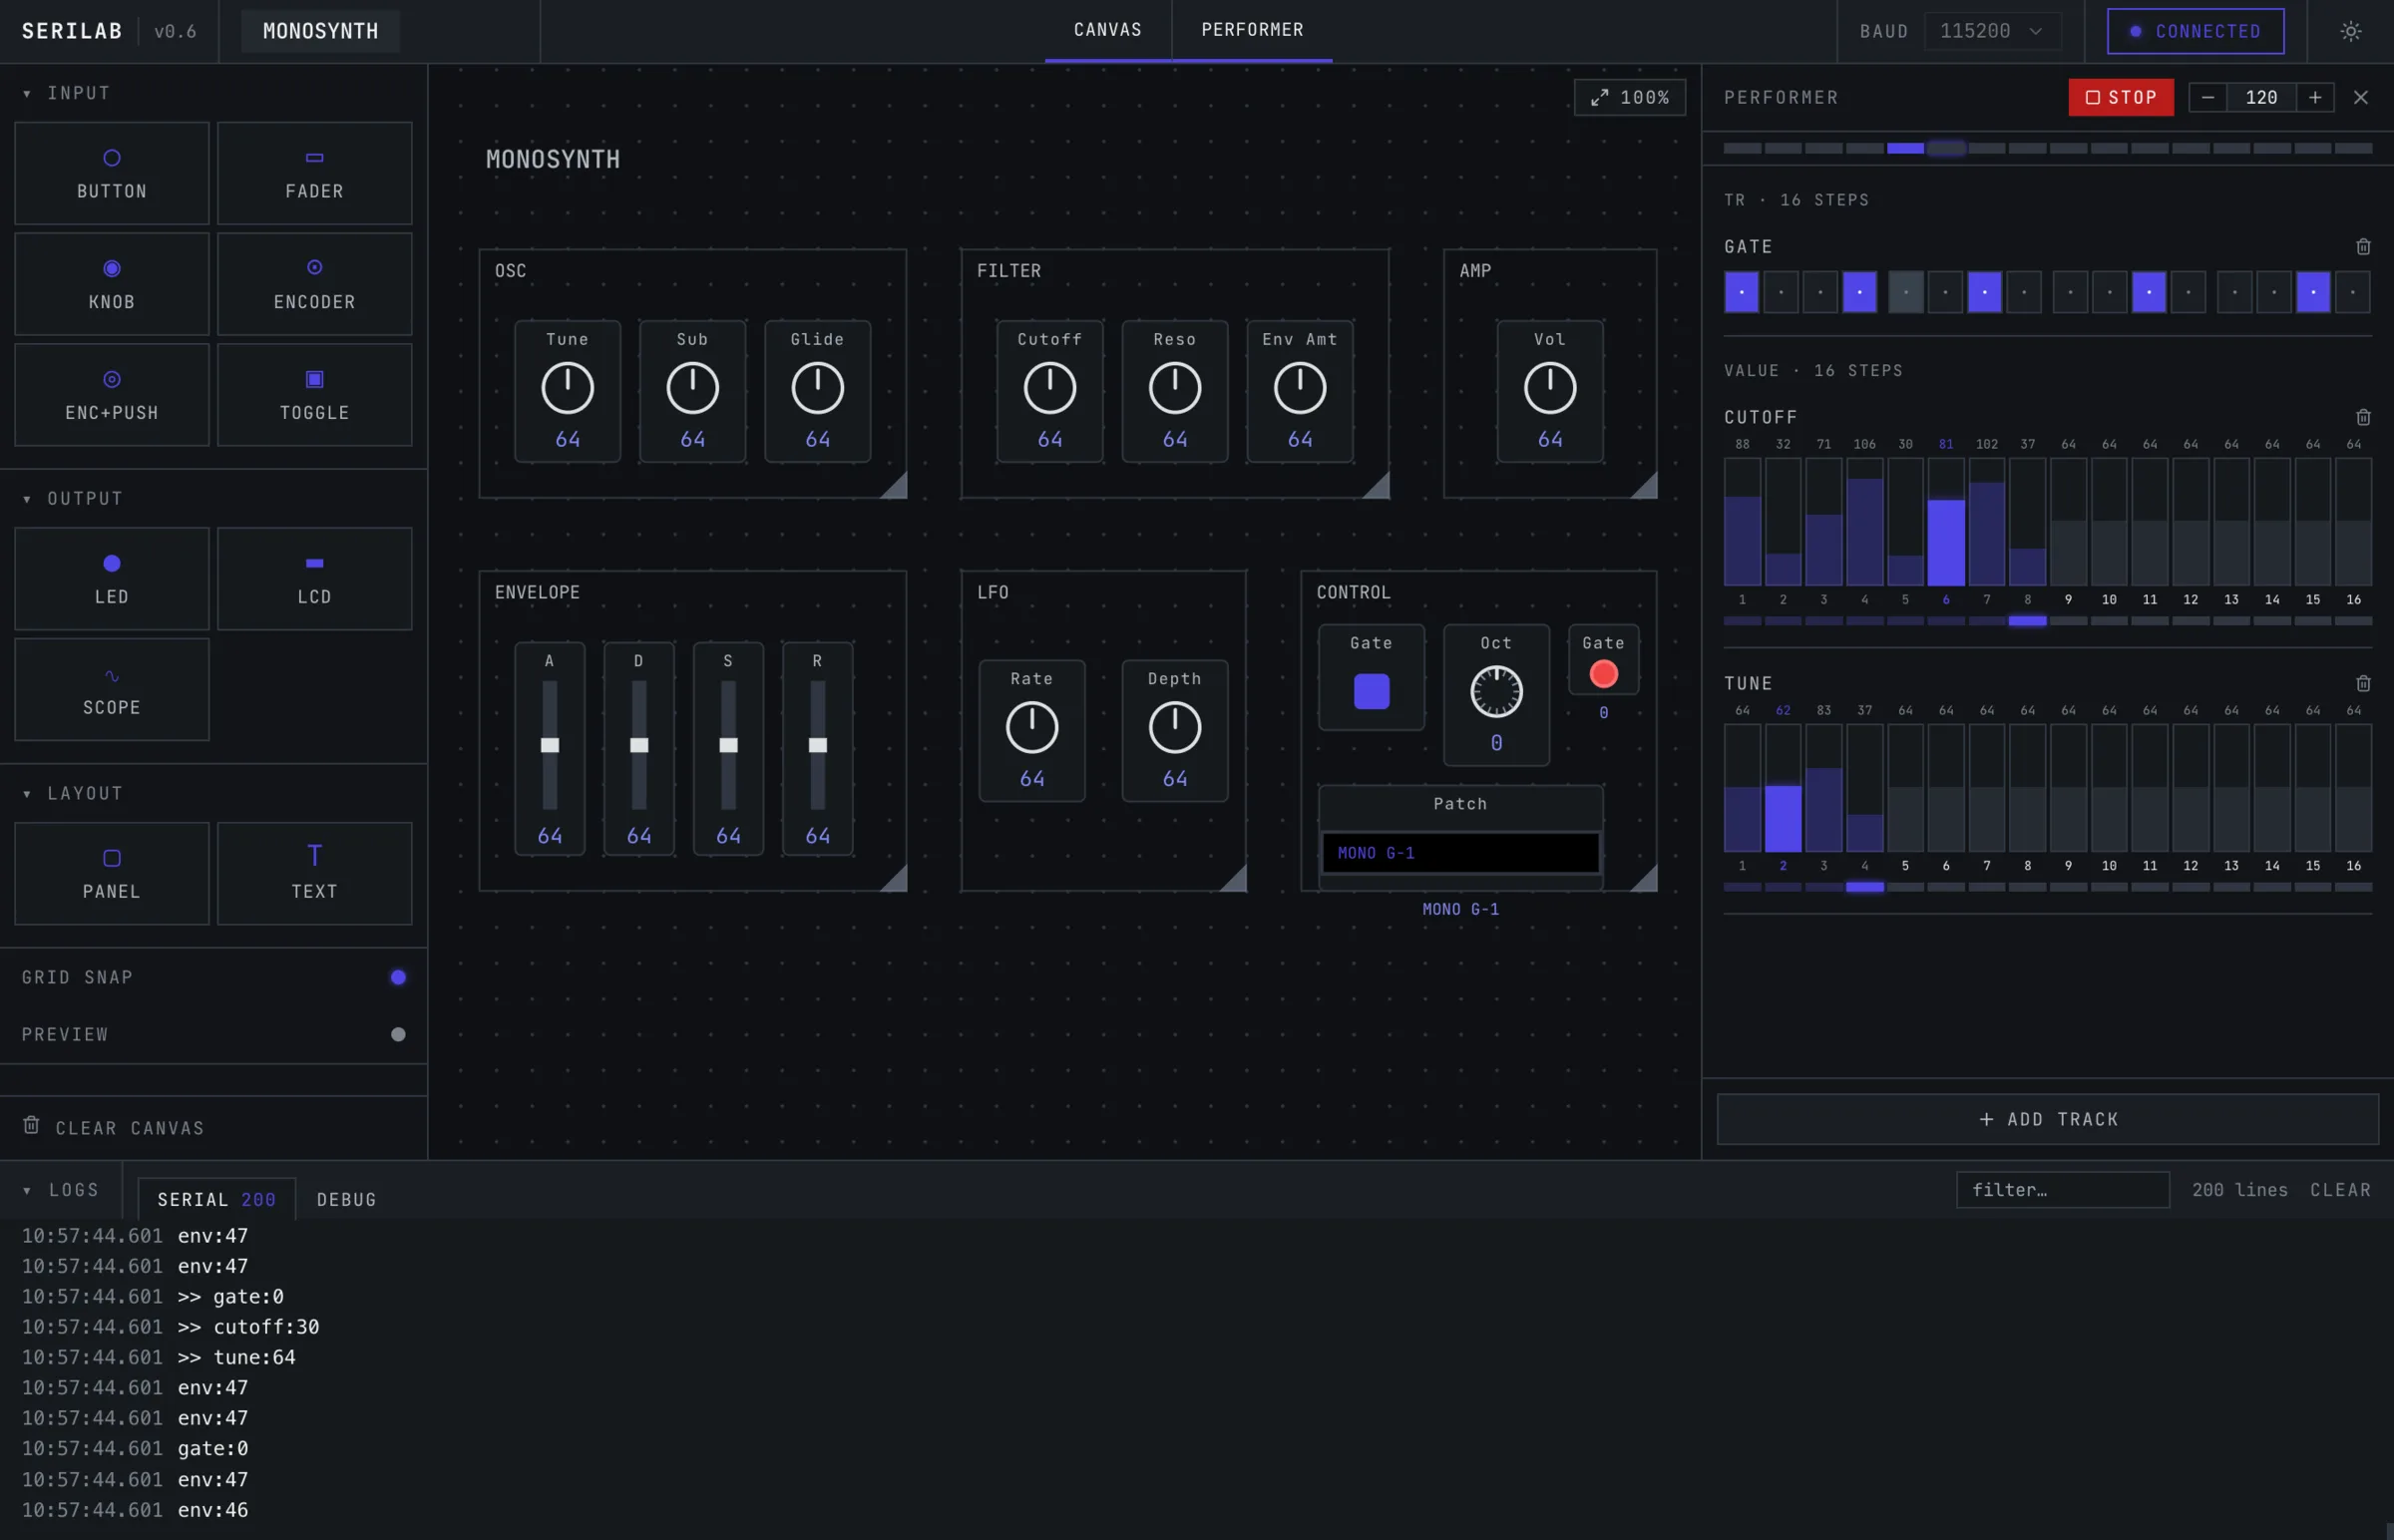Click the canvas zoom 100% fit button
This screenshot has width=2394, height=1540.
pos(1630,97)
